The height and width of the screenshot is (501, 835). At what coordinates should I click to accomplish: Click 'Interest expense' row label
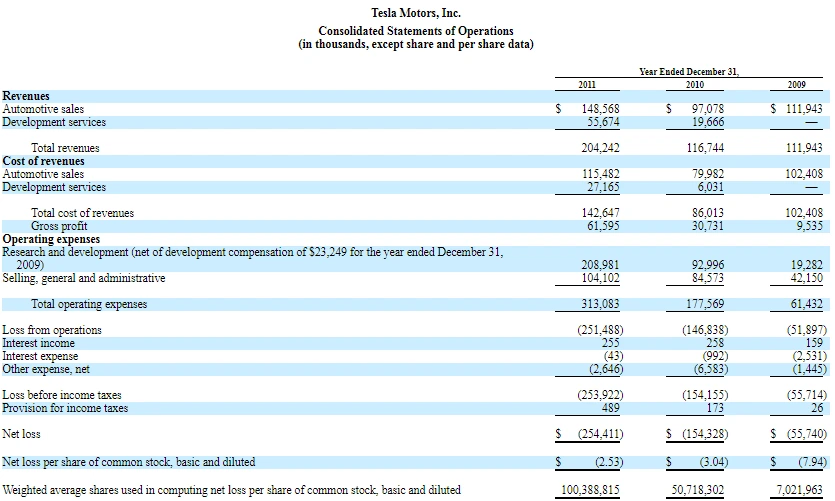[40, 356]
